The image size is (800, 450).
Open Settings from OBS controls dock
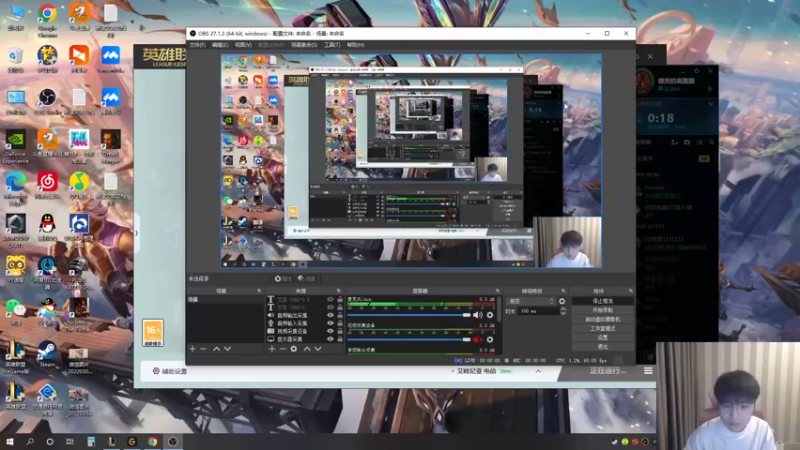pos(603,338)
